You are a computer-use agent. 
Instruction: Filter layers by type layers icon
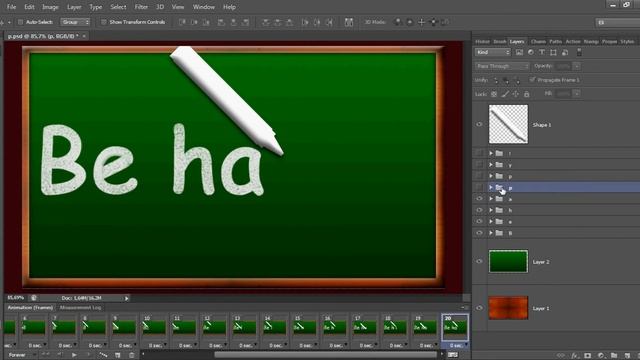tap(542, 52)
